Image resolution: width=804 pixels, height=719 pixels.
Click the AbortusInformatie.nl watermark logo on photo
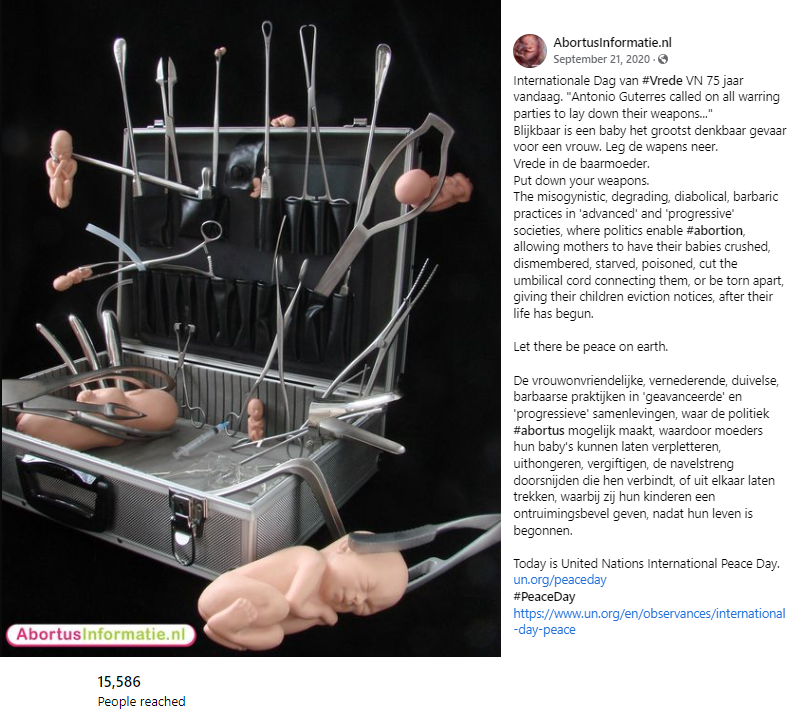[101, 634]
